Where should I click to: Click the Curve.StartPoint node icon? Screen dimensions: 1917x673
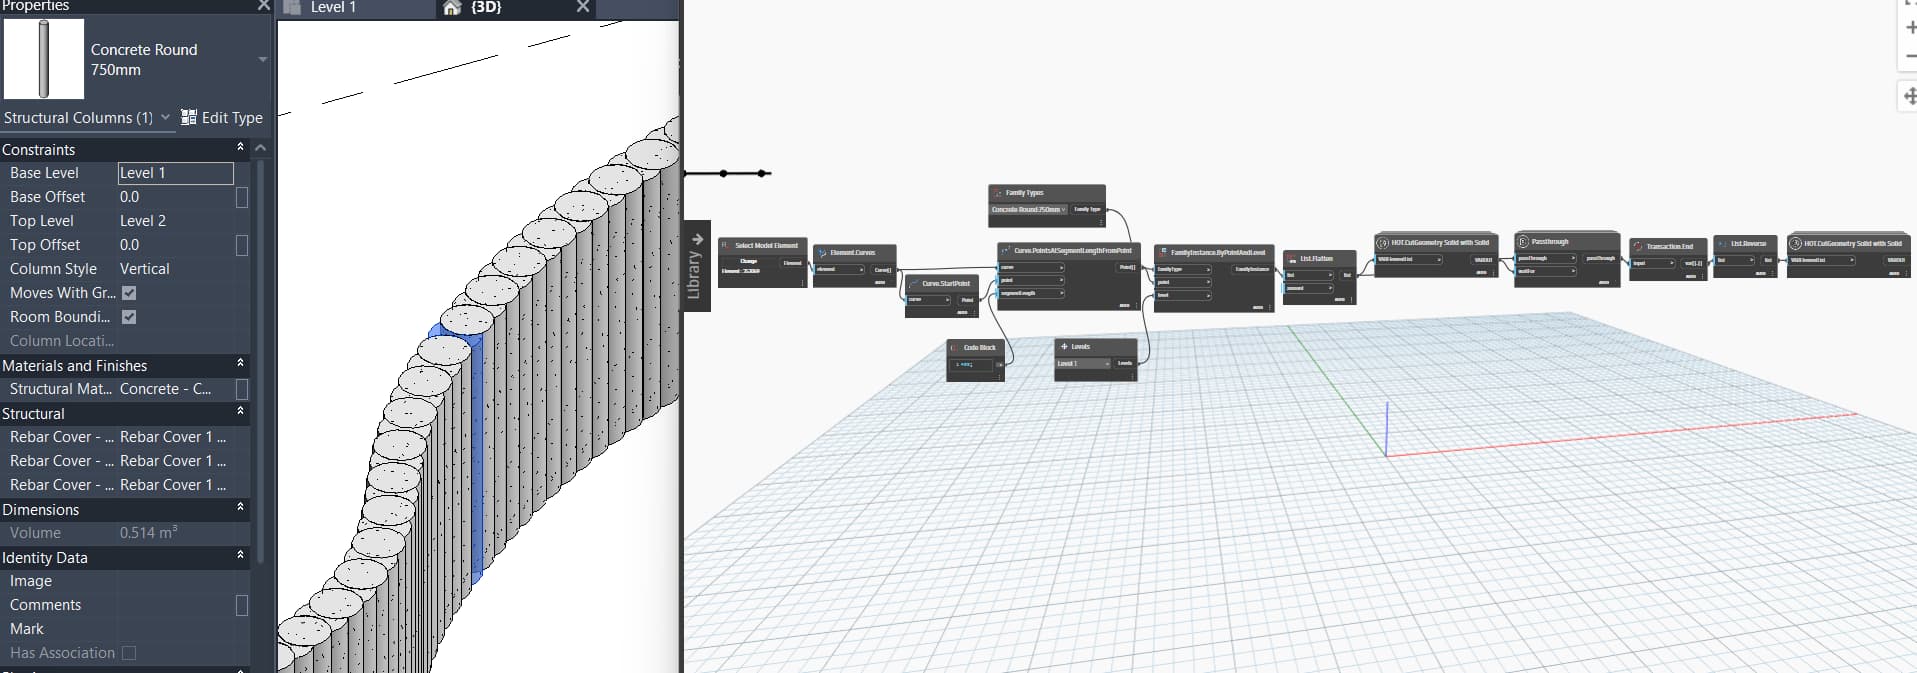tap(914, 283)
